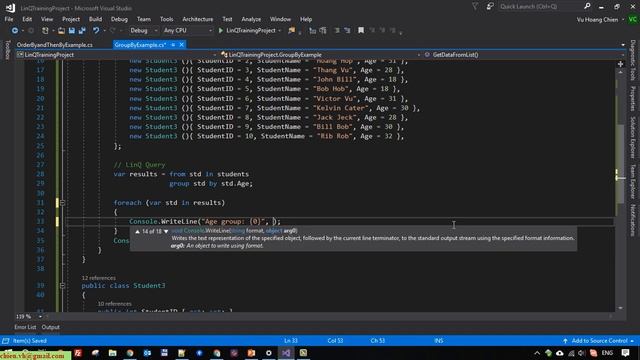Click the Vu Hoang Chien account name
This screenshot has height=360, width=640.
coord(597,20)
